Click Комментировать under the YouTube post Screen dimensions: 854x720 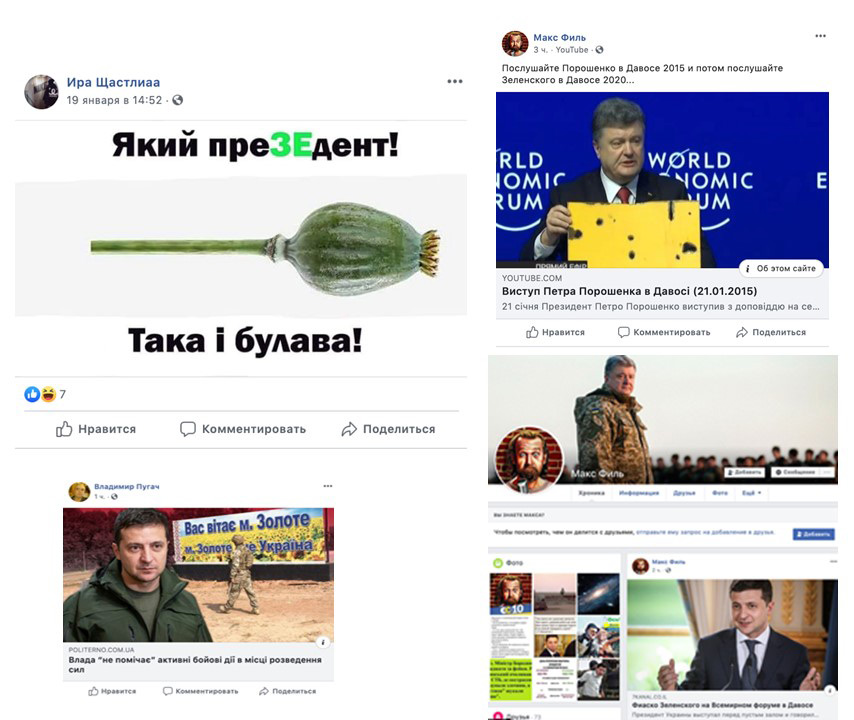point(664,332)
